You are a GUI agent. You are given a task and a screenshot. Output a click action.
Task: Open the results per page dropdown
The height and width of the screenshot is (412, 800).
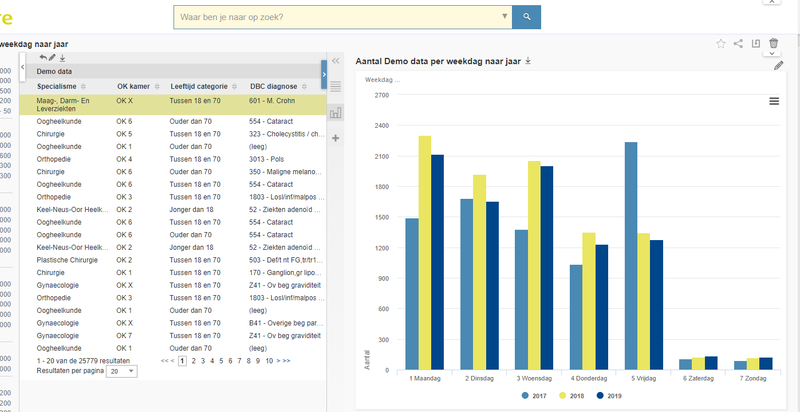[123, 371]
